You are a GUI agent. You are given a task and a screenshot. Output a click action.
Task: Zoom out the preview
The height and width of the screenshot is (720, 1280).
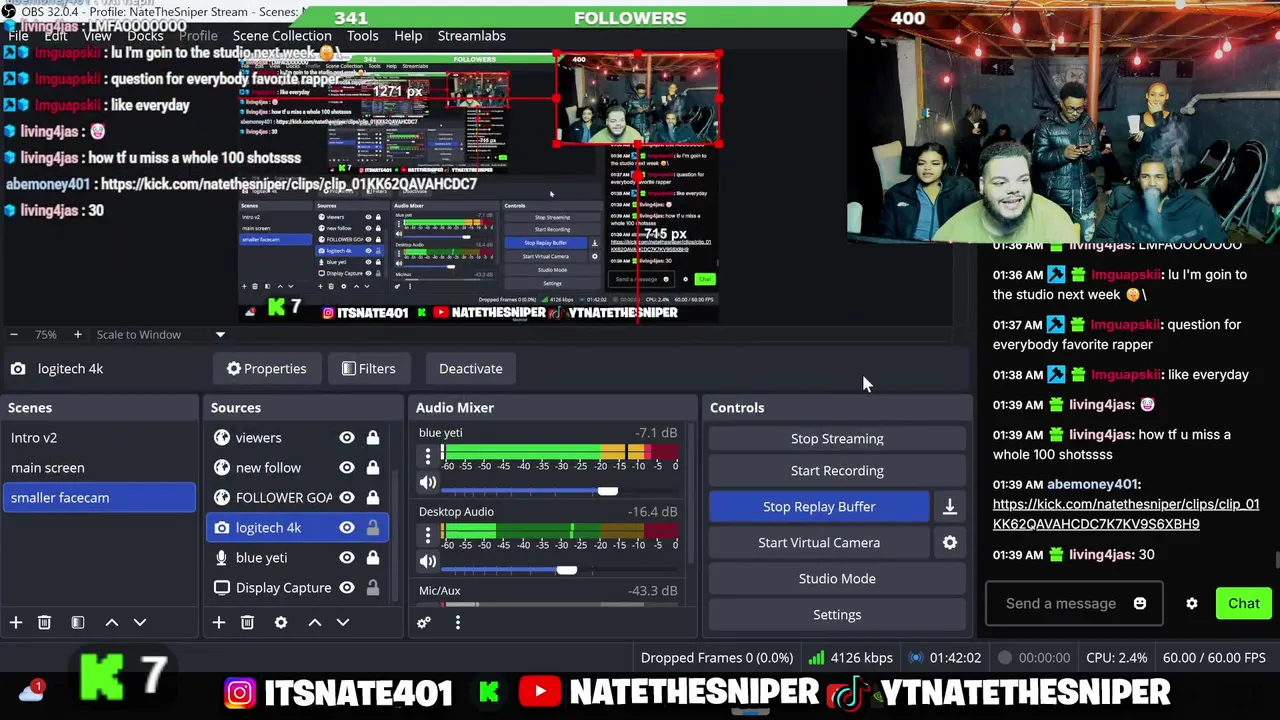point(14,335)
